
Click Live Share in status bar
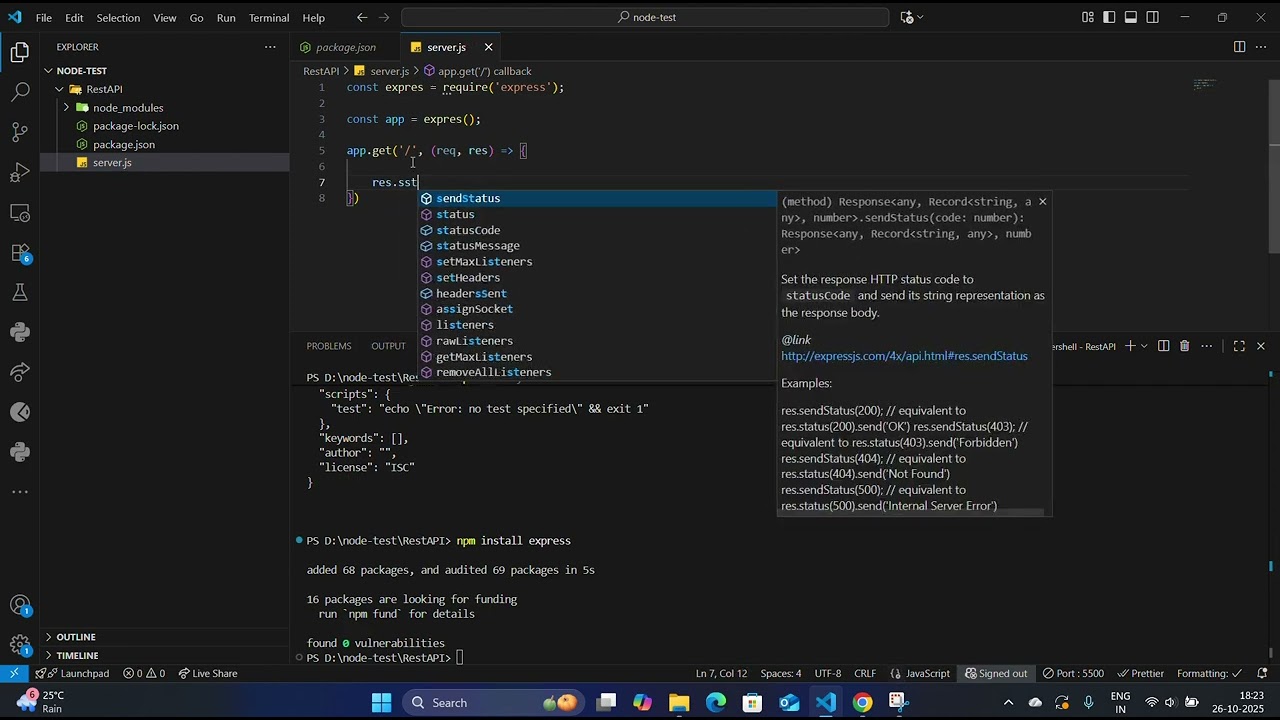[207, 673]
